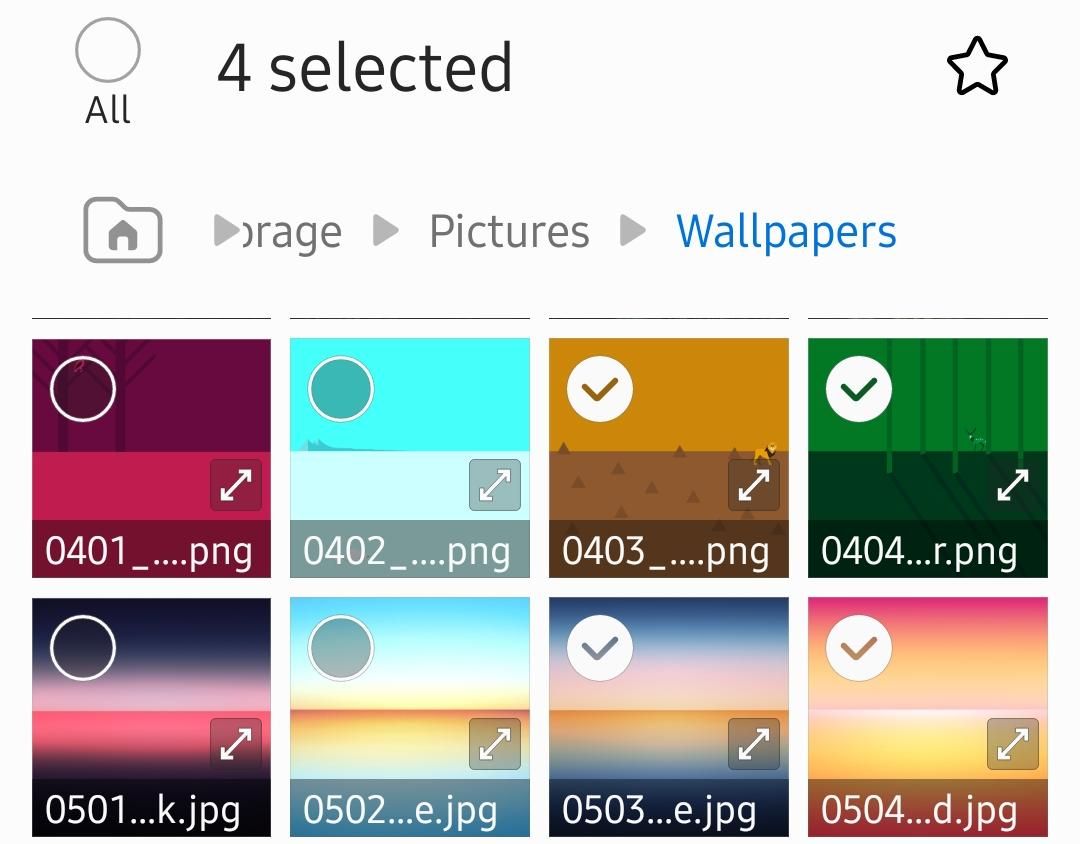Tap the 0502 jpg filename label

(x=401, y=810)
